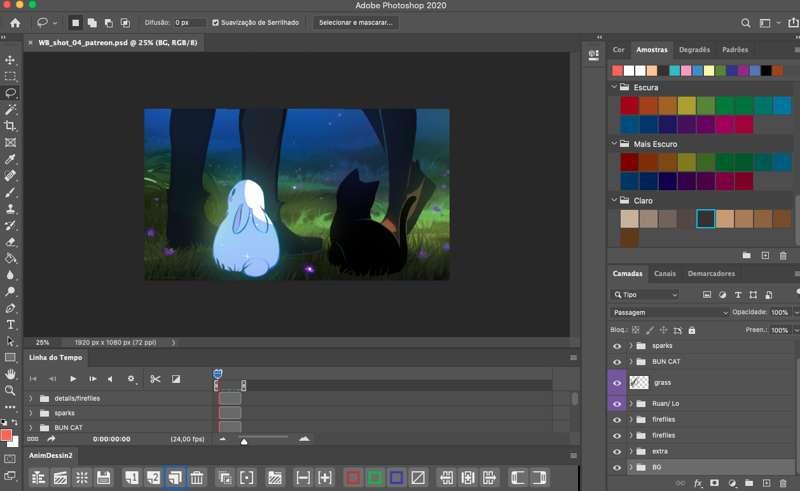
Task: Expand details/fireflies track in timeline
Action: tap(31, 398)
